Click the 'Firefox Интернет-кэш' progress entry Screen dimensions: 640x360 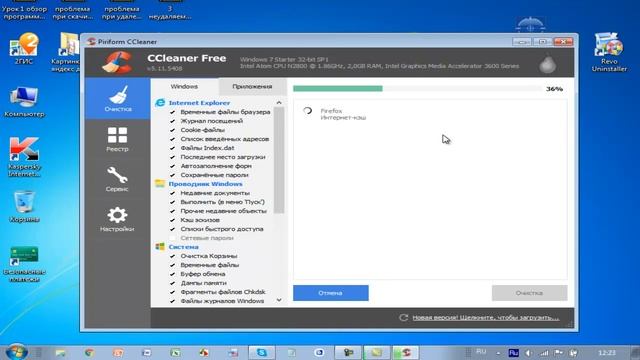pos(335,114)
